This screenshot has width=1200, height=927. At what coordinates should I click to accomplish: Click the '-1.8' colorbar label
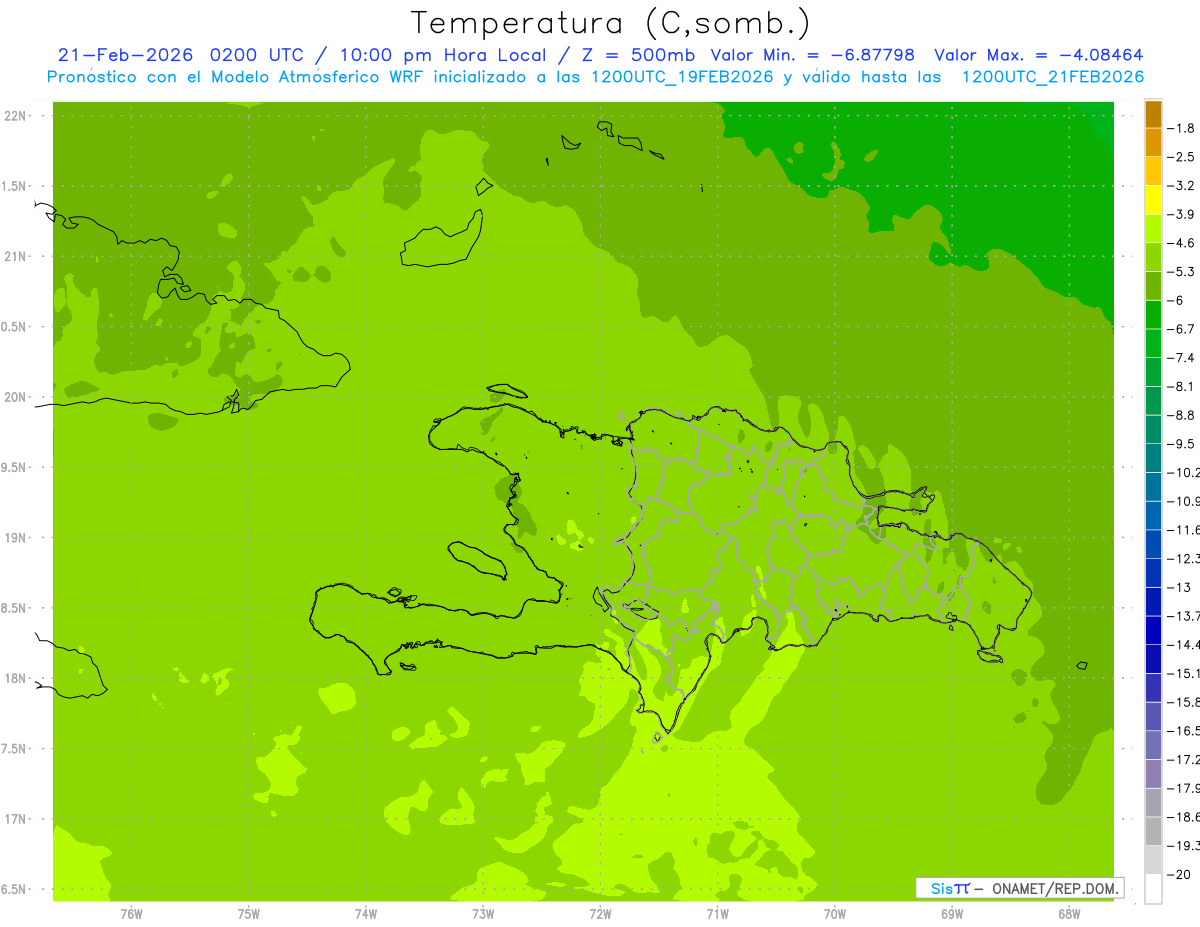click(x=1181, y=129)
